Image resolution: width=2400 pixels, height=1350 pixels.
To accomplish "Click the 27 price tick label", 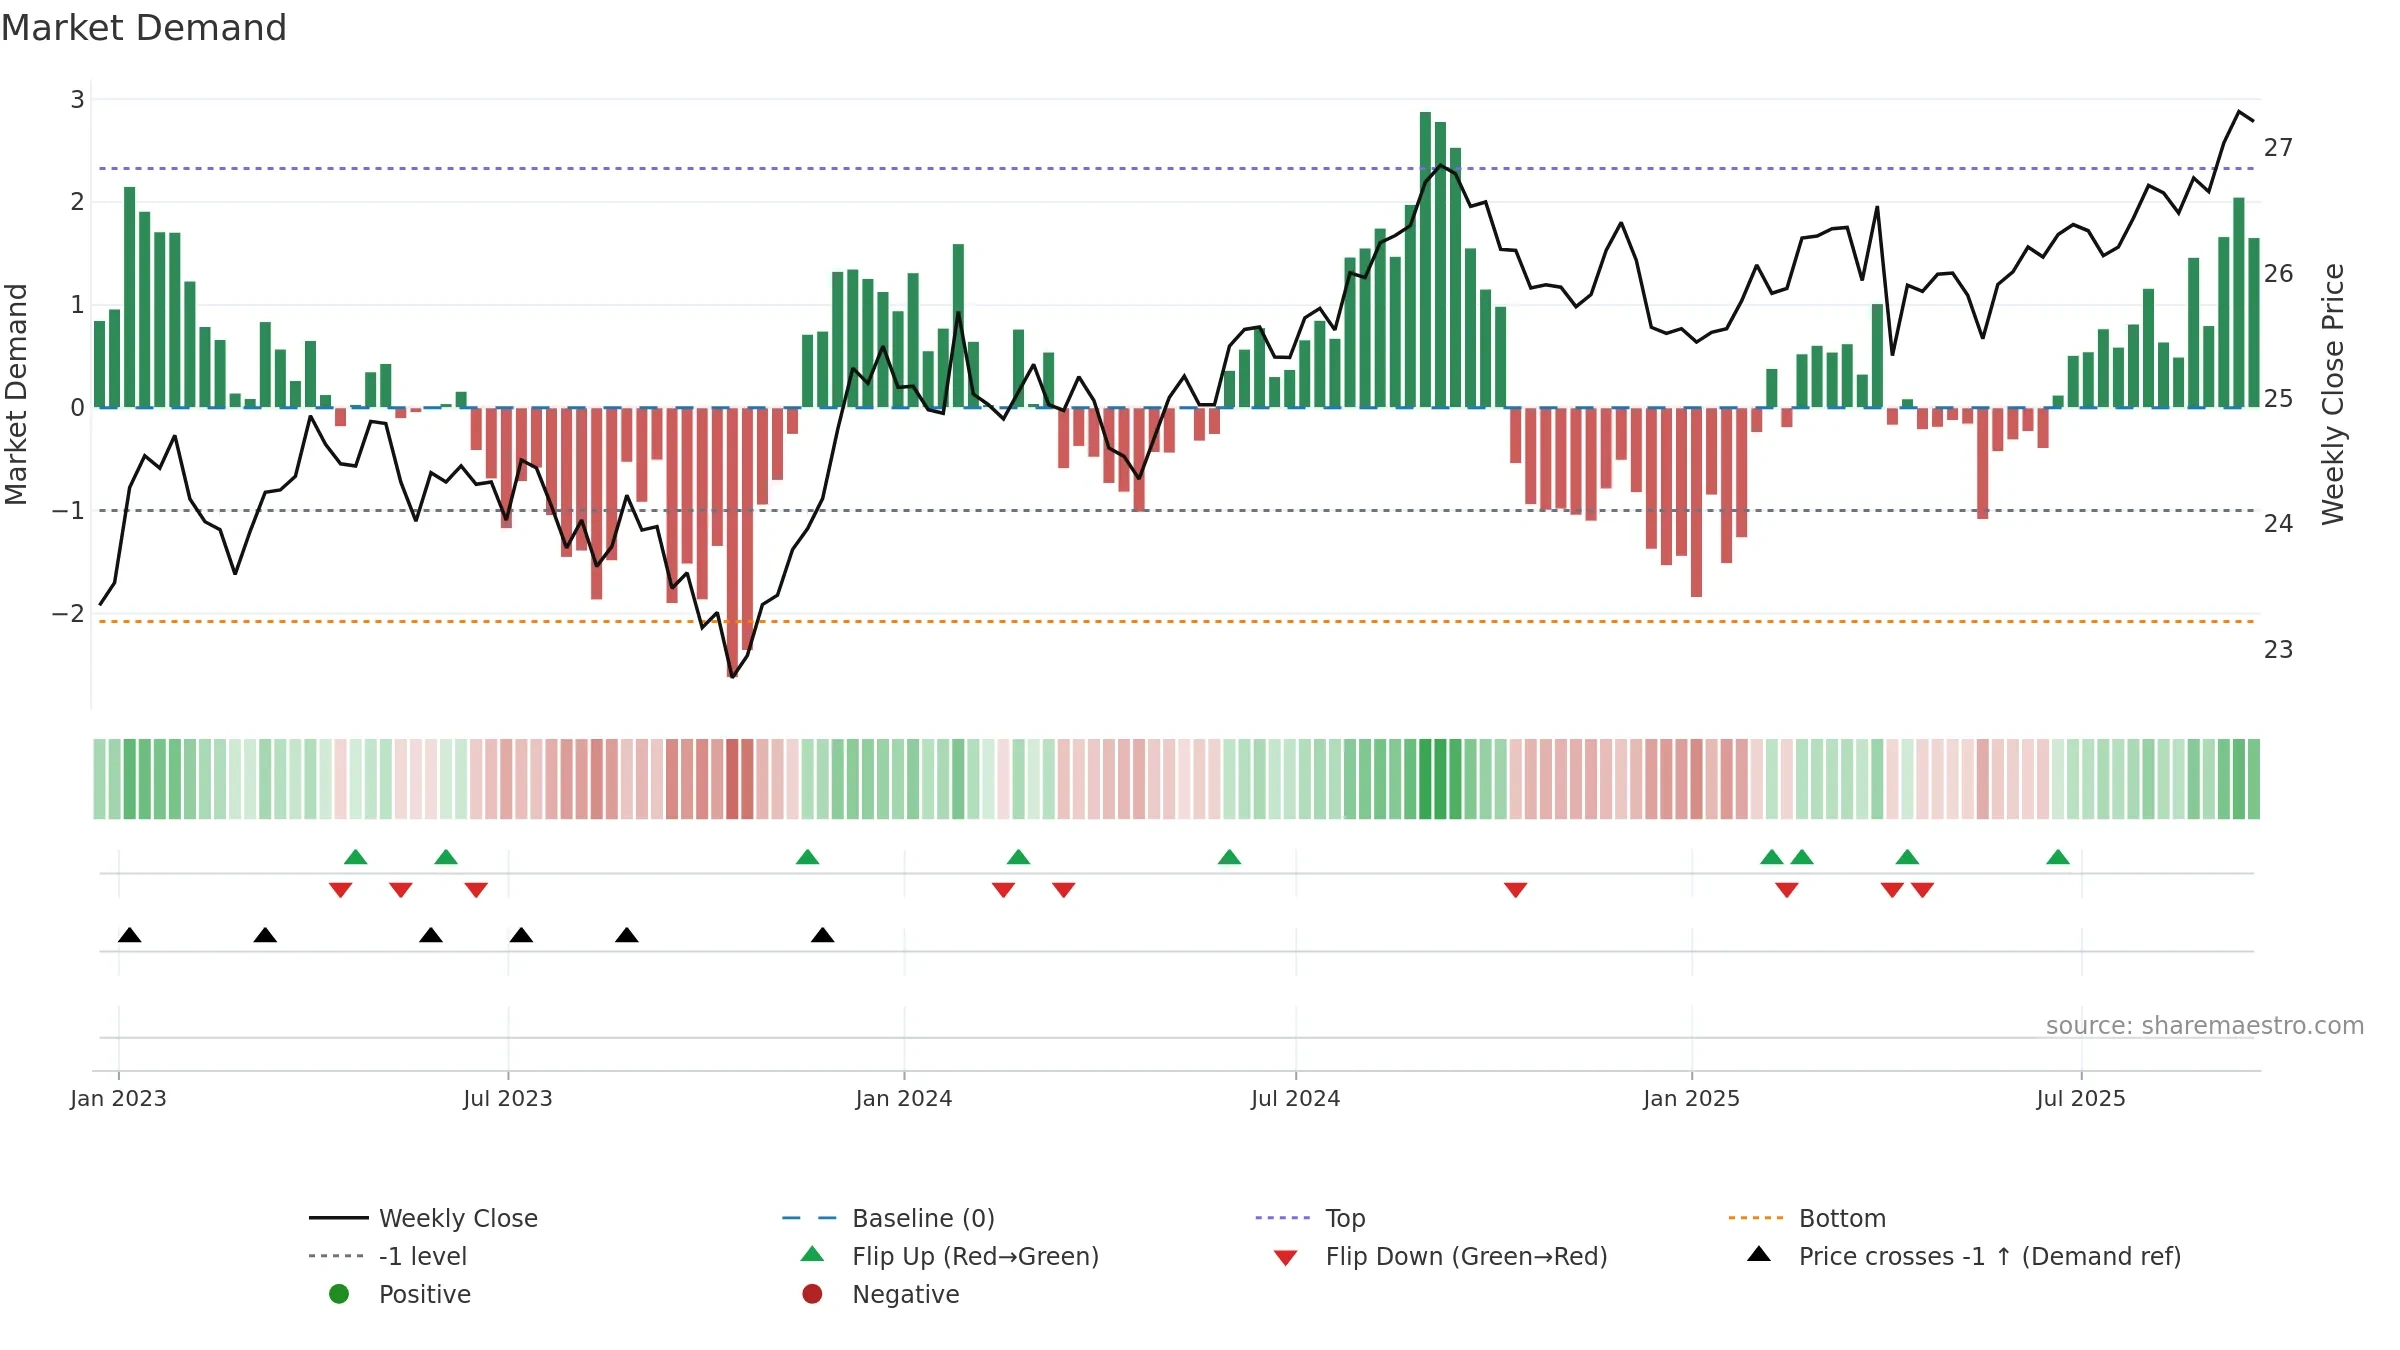I will pyautogui.click(x=2278, y=148).
